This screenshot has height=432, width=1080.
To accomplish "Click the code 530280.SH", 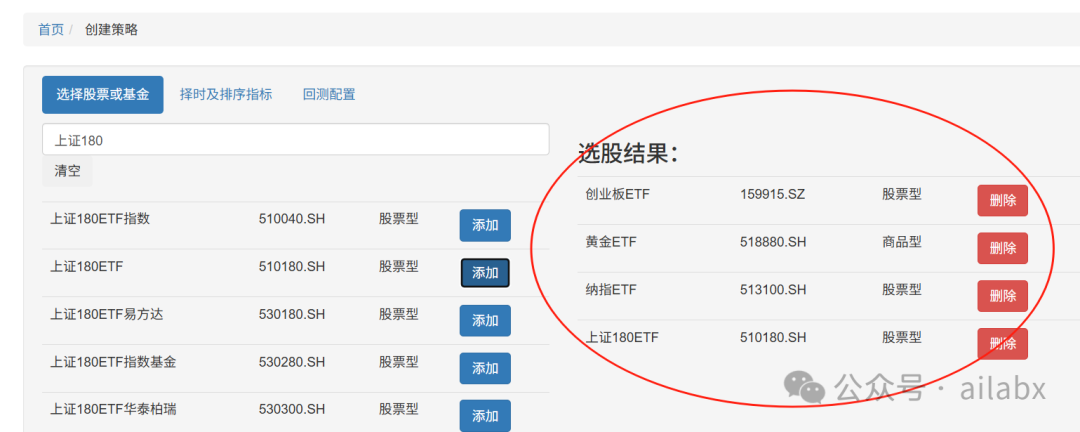I will tap(291, 362).
